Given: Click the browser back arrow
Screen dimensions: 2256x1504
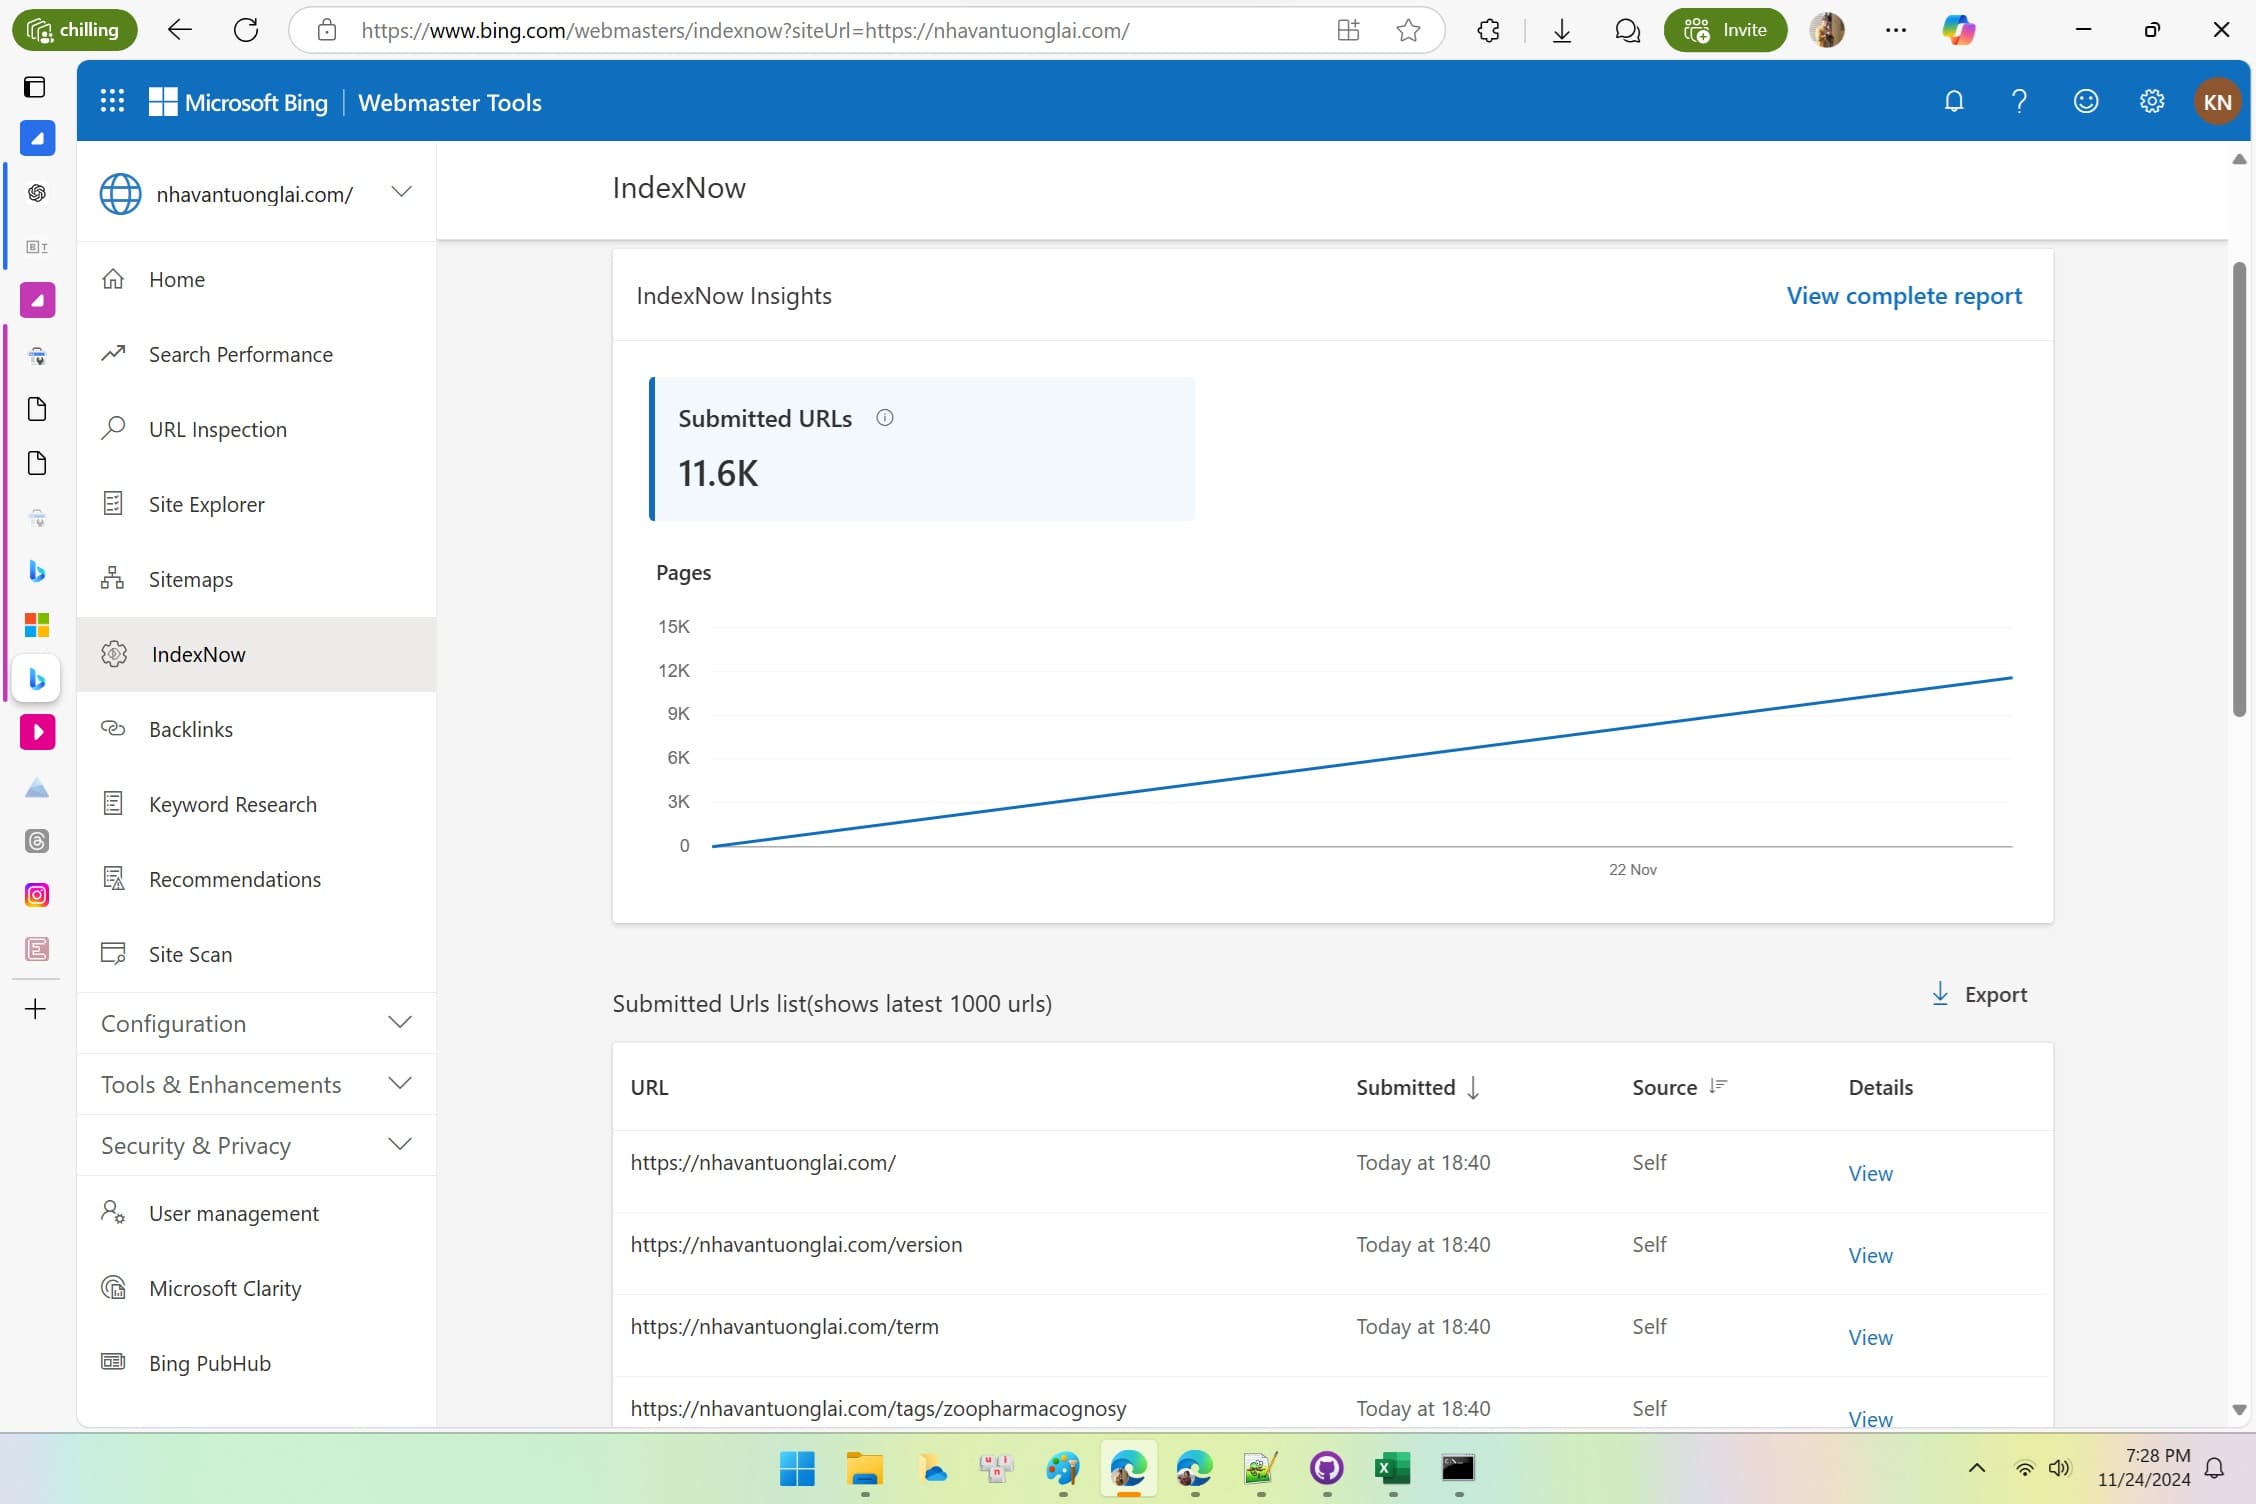Looking at the screenshot, I should pos(179,30).
